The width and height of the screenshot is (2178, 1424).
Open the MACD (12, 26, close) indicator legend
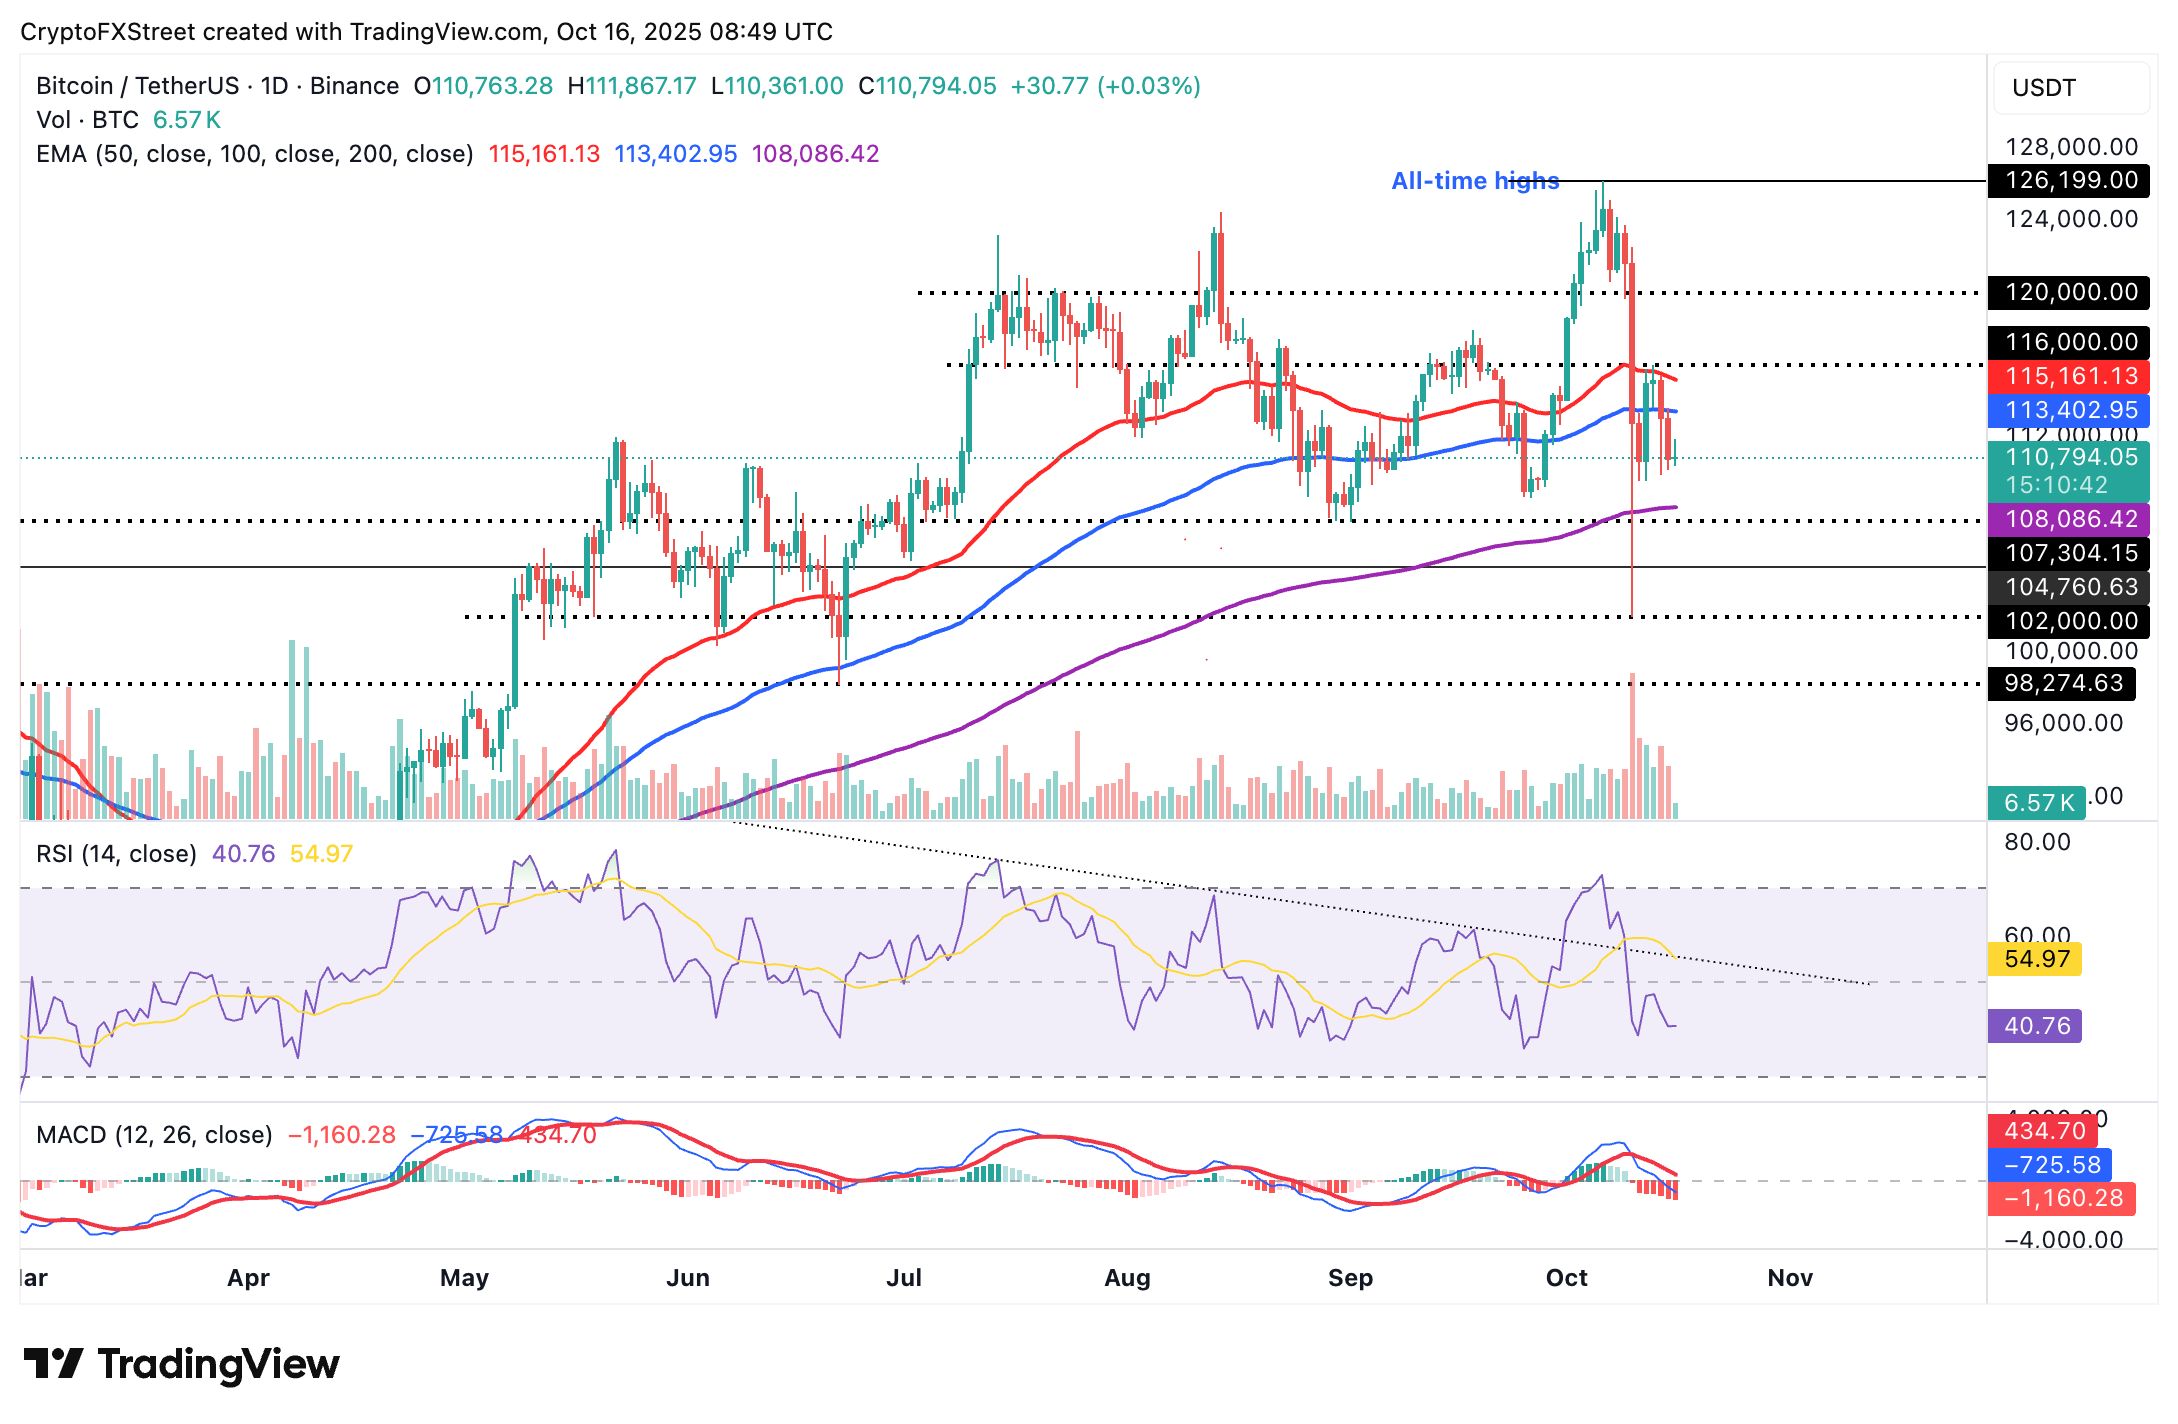pos(154,1135)
